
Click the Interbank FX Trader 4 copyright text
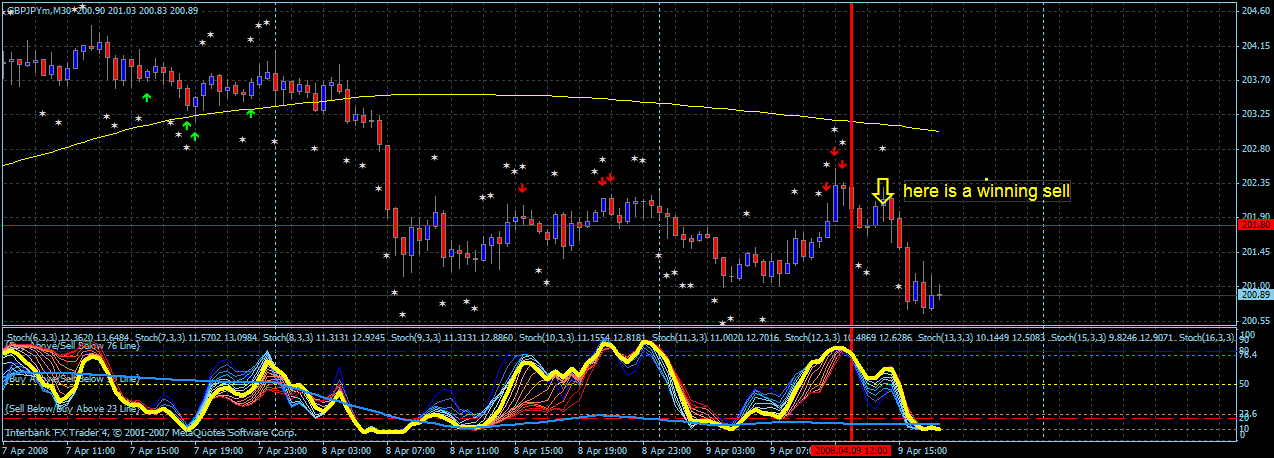tap(150, 432)
